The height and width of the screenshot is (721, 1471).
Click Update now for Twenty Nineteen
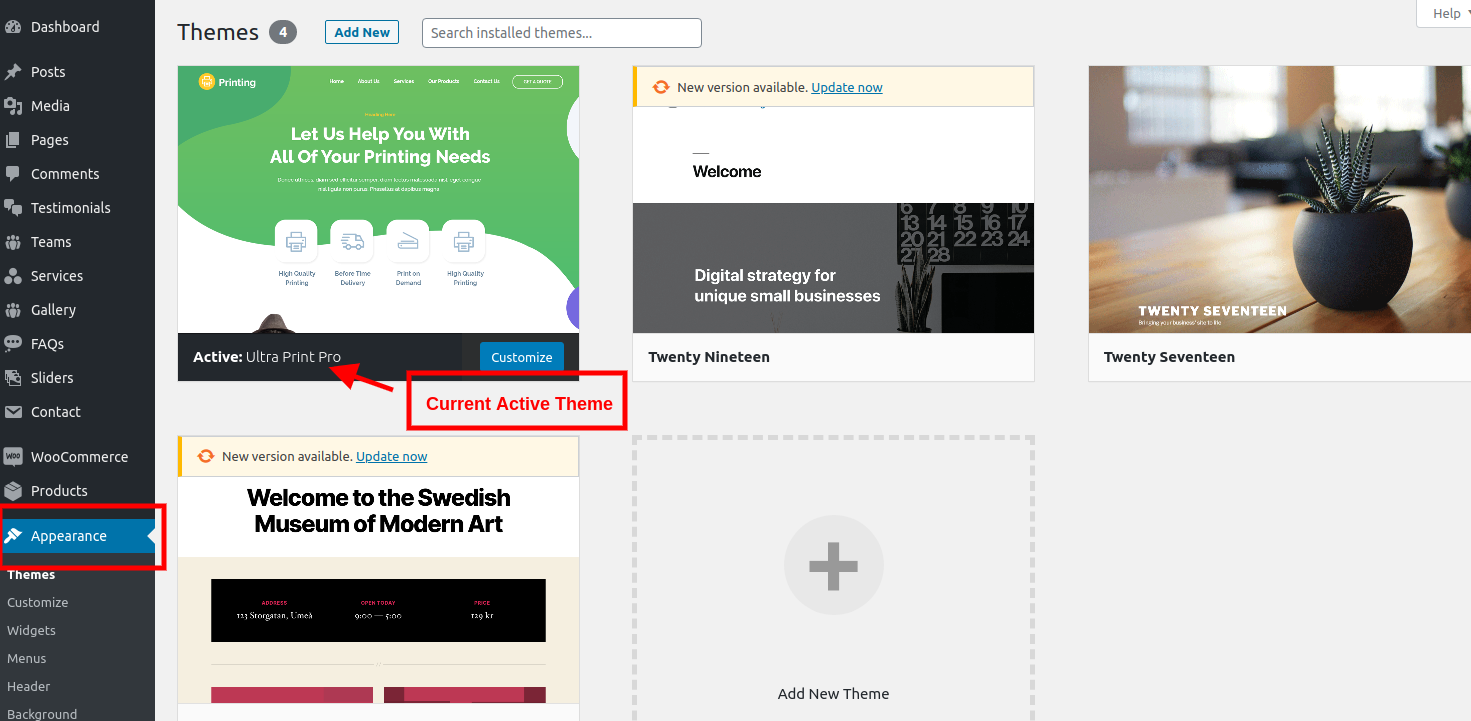pos(847,87)
